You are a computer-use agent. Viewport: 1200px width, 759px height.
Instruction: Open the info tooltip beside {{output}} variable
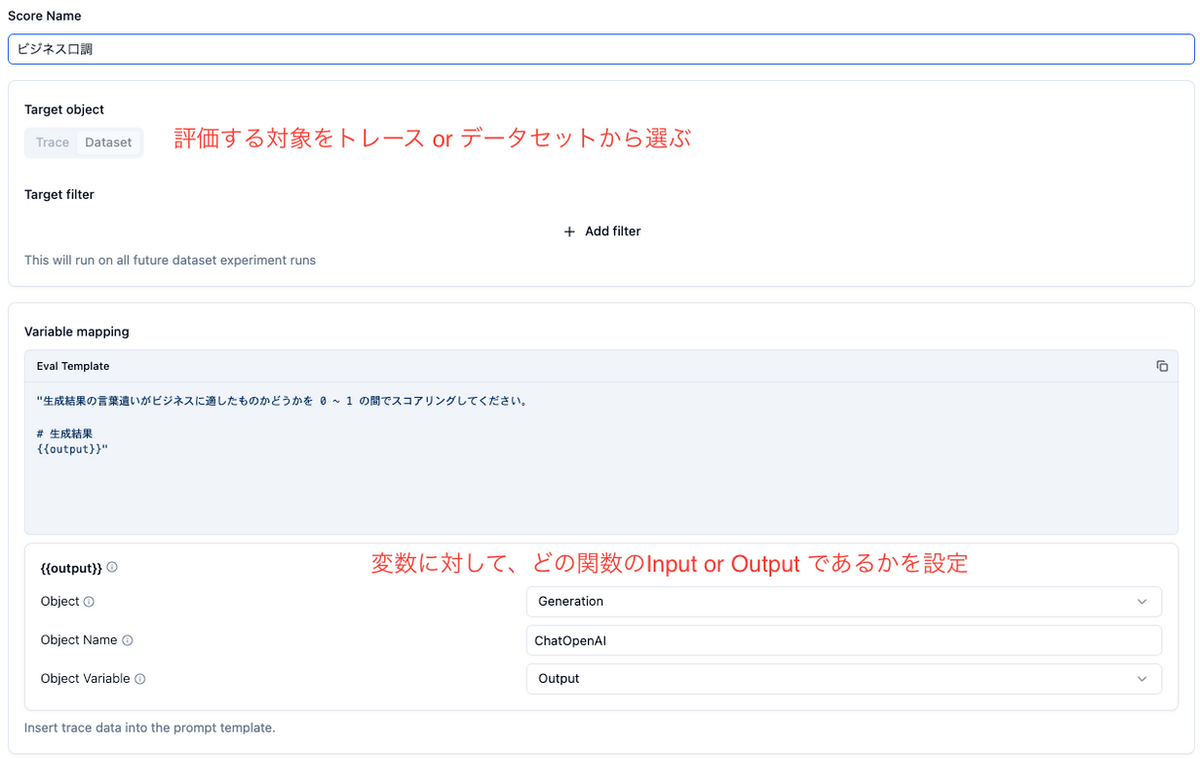pos(111,566)
